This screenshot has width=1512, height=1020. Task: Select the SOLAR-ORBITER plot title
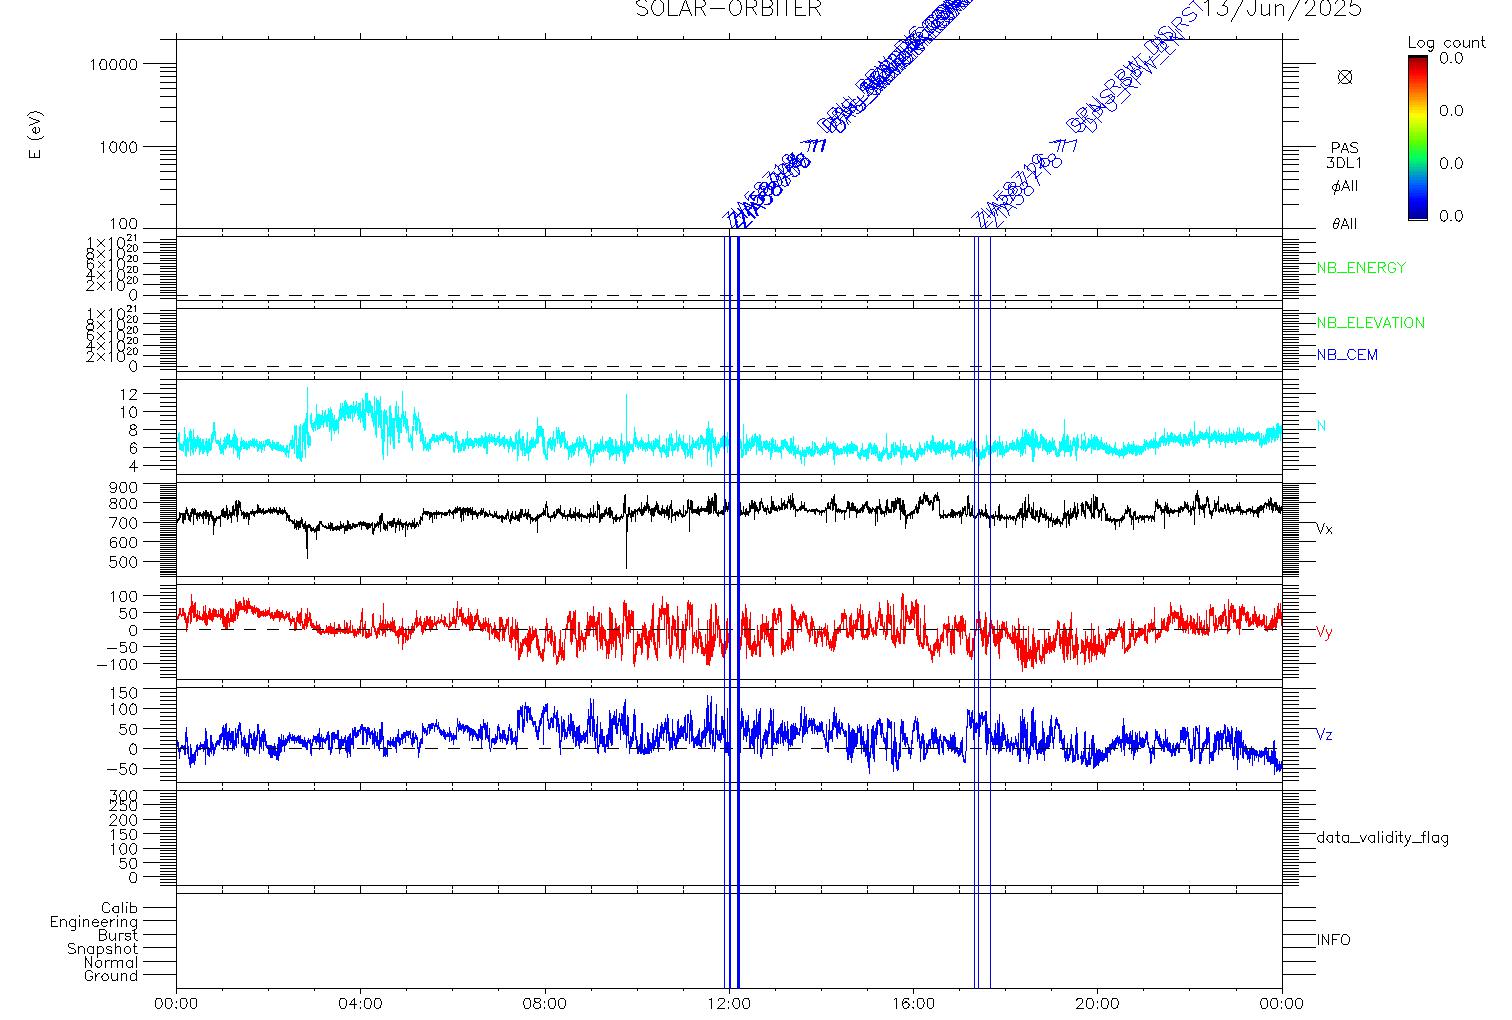pyautogui.click(x=728, y=9)
